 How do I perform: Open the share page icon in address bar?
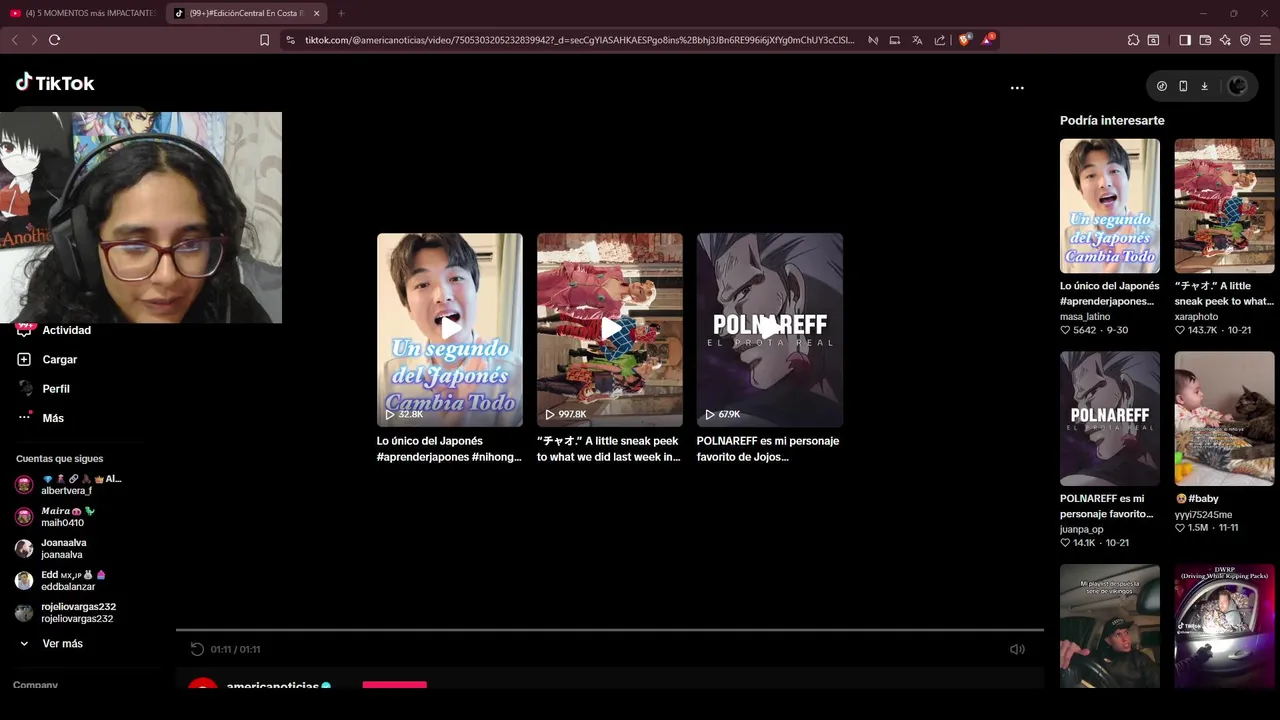click(x=940, y=40)
